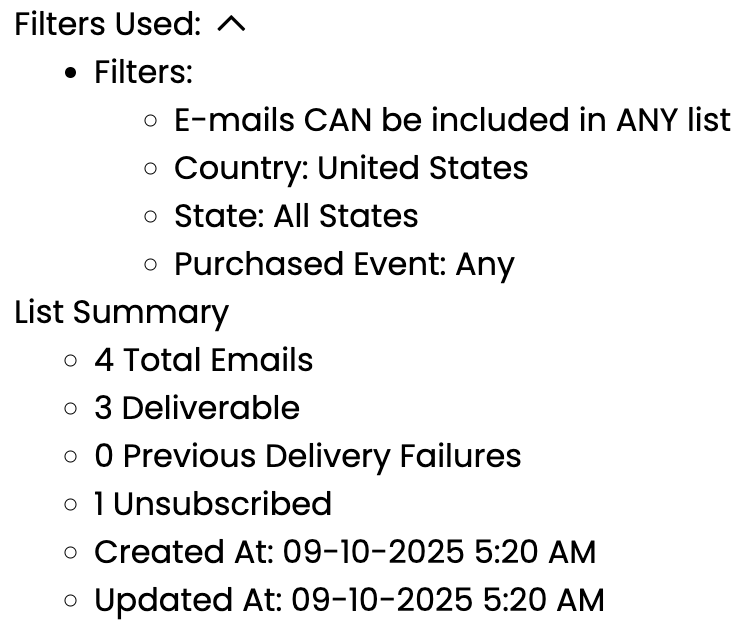Click the List Summary heading
The width and height of the screenshot is (748, 644).
[121, 312]
